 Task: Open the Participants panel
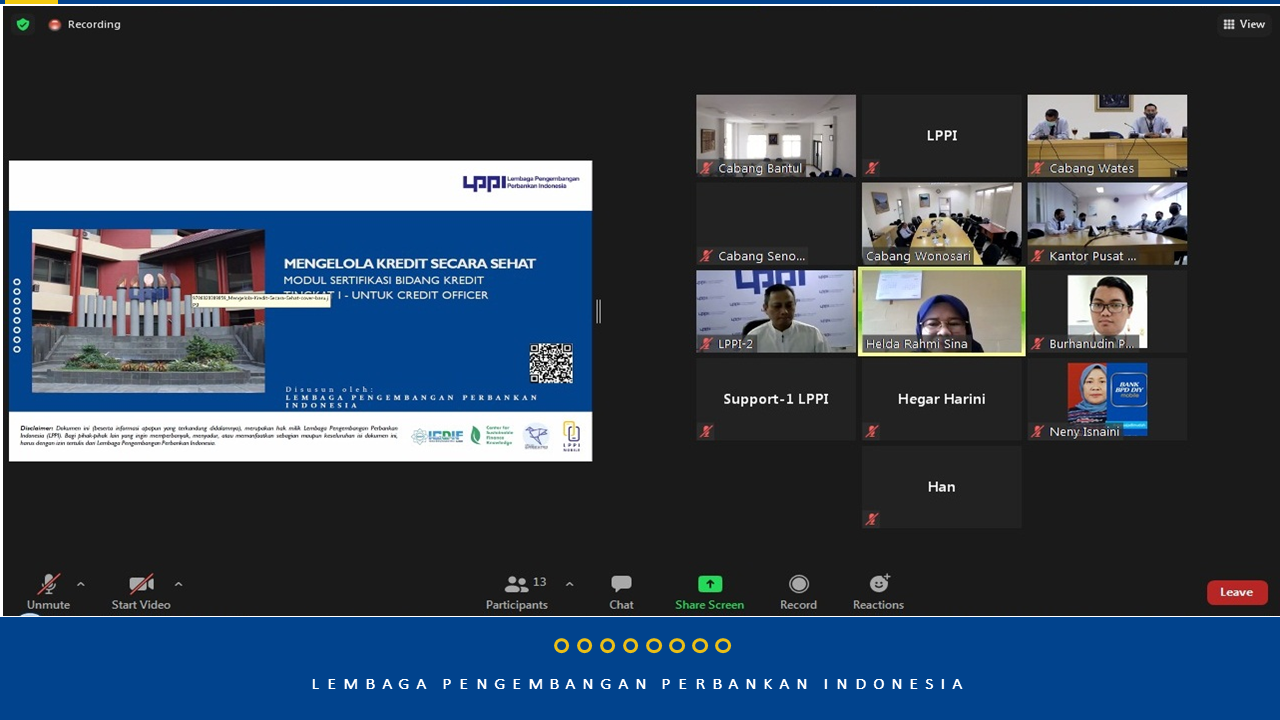517,592
